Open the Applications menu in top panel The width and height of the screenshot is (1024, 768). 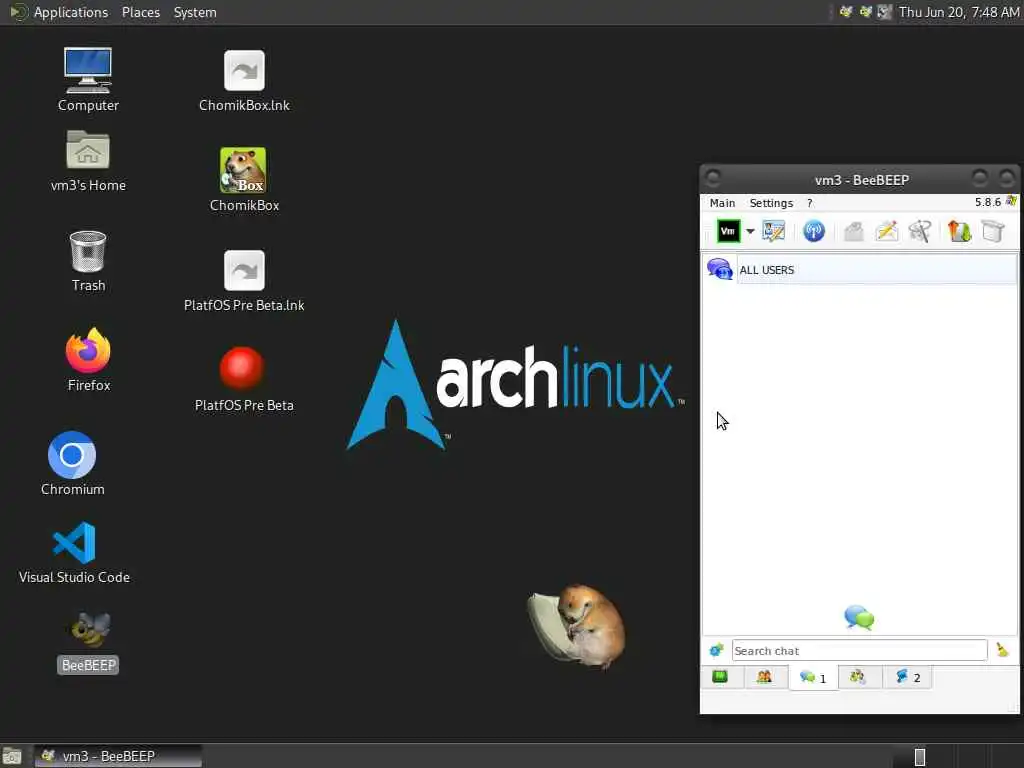(x=71, y=12)
